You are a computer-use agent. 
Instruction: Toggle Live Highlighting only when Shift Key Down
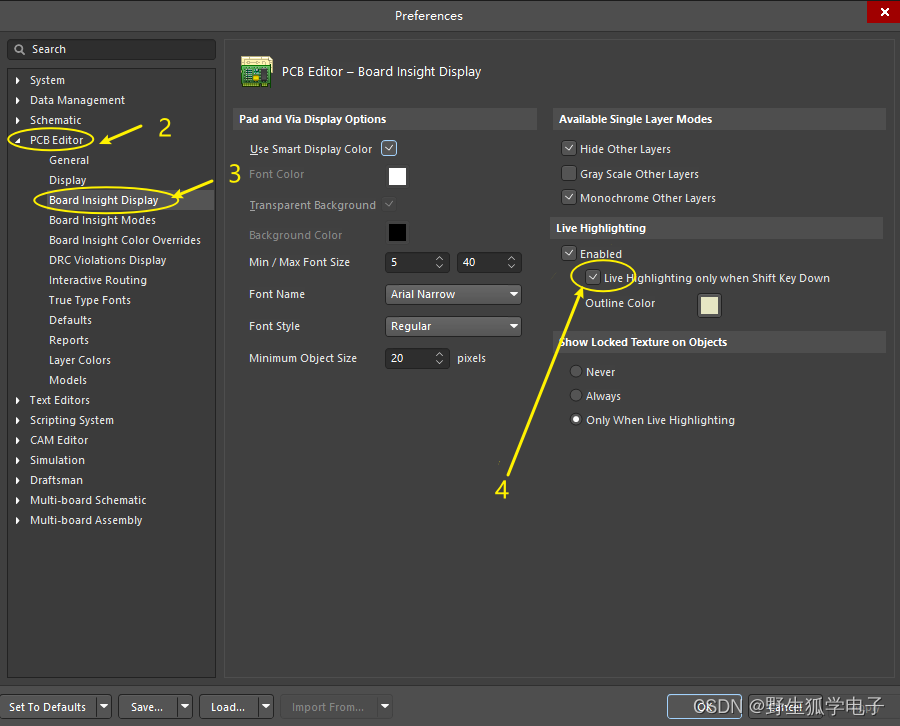tap(592, 277)
